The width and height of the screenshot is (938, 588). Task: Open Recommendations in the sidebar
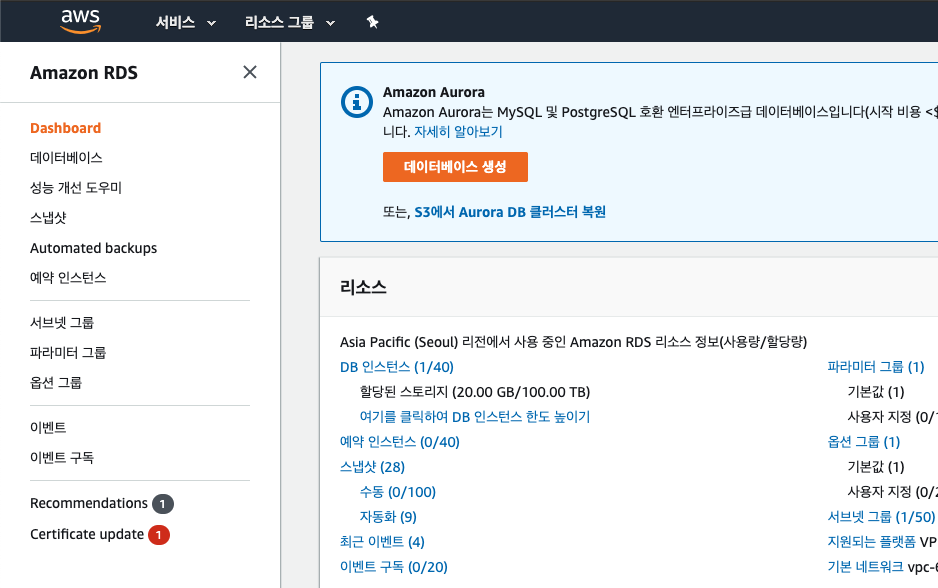coord(89,503)
